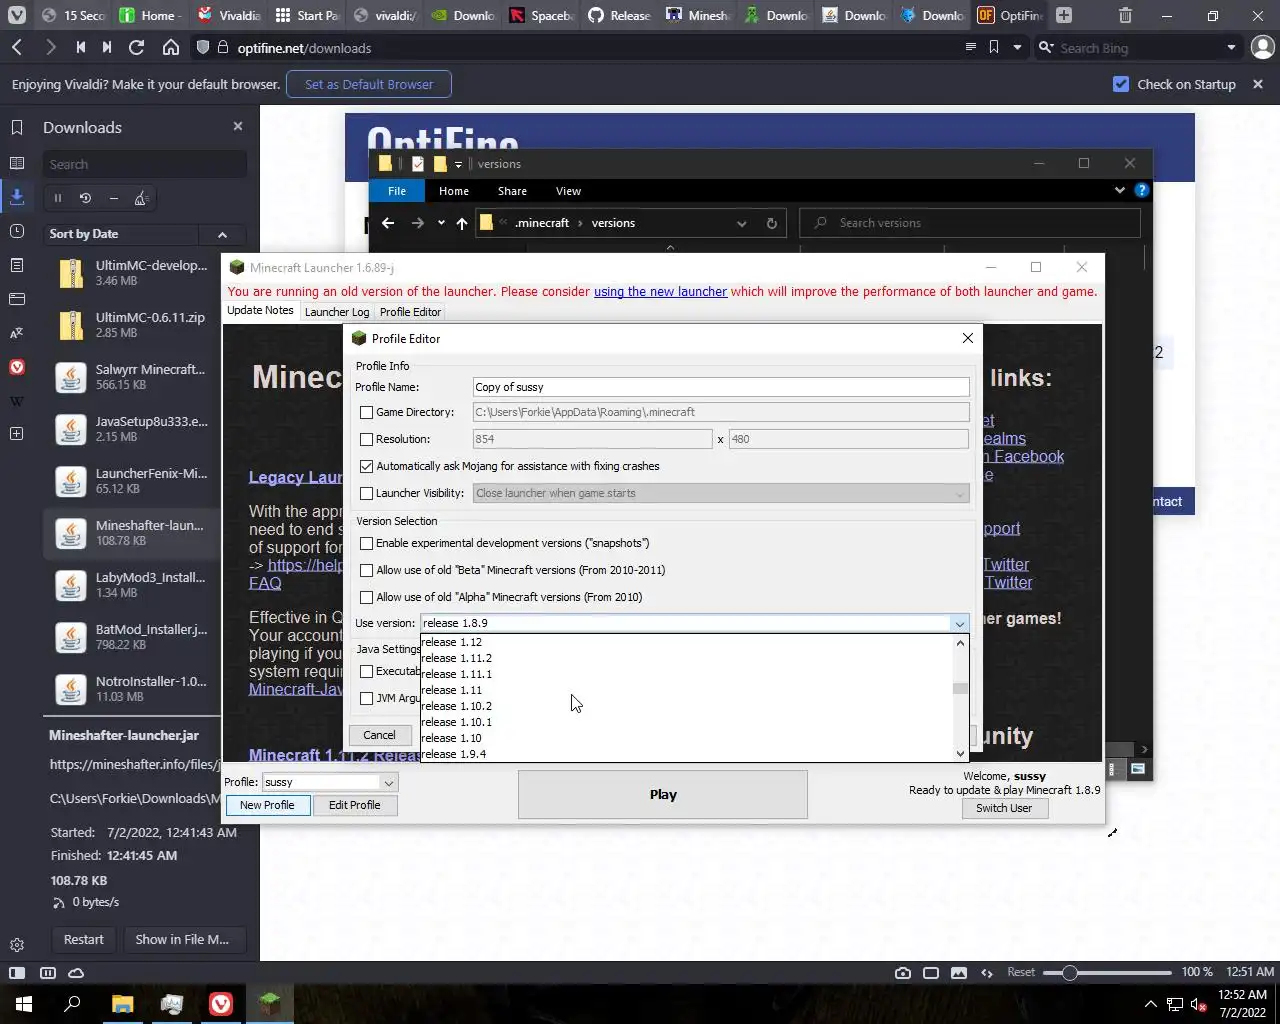The image size is (1280, 1024).
Task: Switch to the Launcher Log tab
Action: (x=337, y=312)
